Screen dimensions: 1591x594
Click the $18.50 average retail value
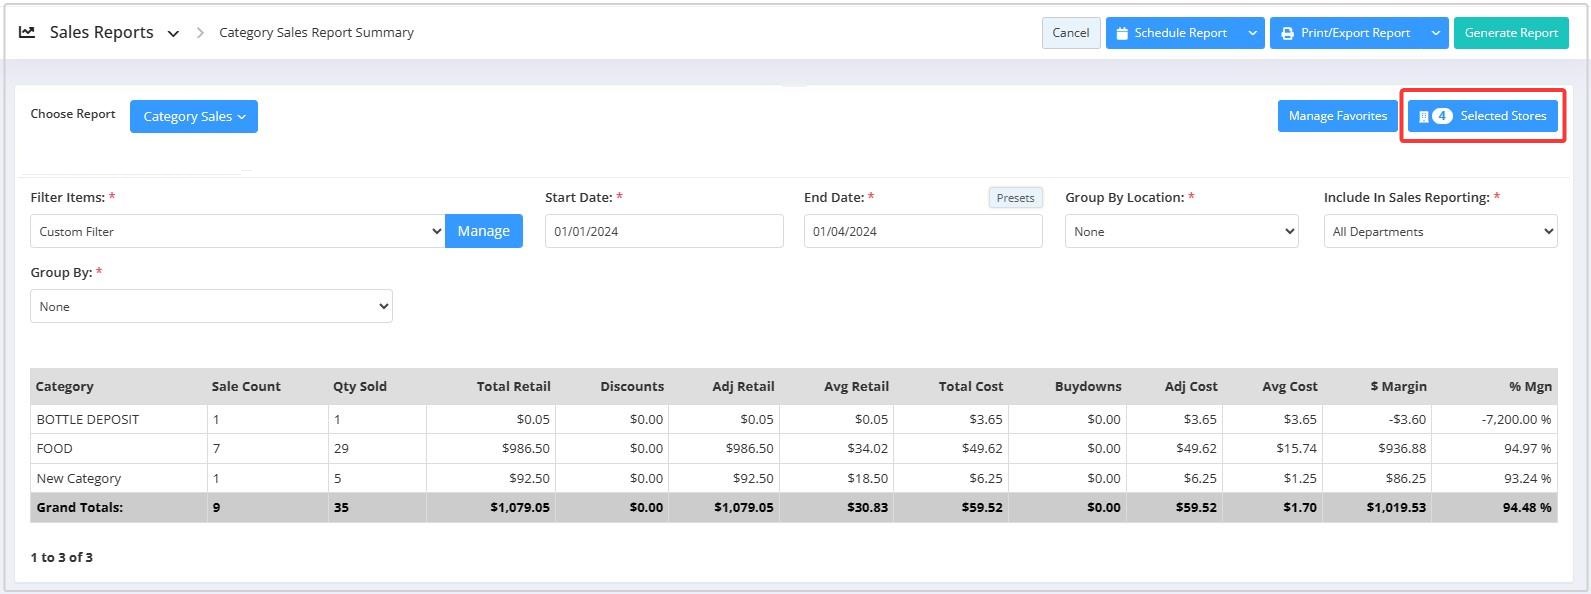click(x=866, y=478)
